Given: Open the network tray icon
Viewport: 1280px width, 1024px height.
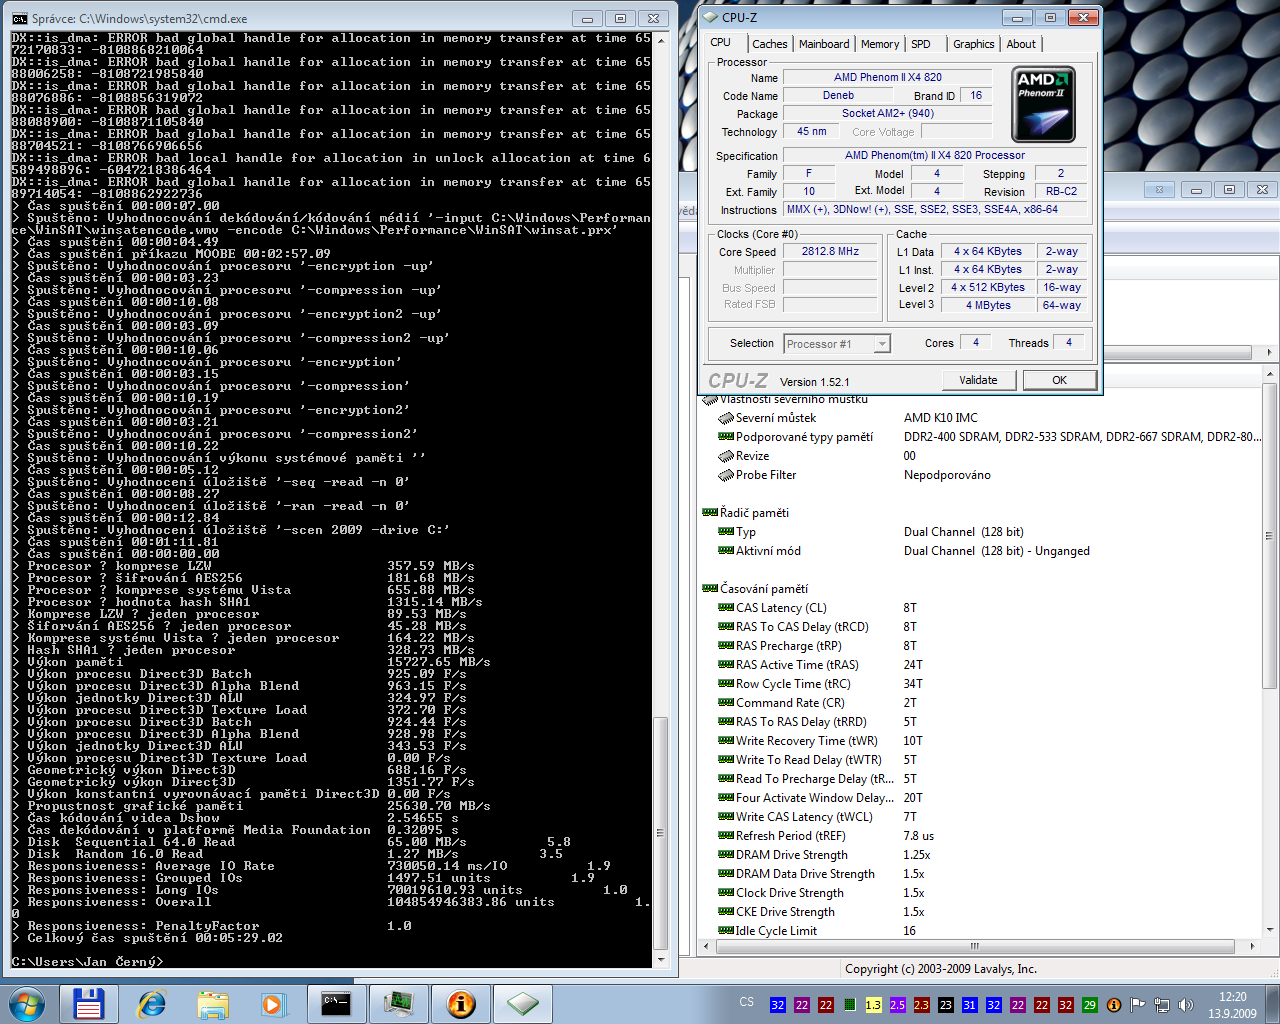Looking at the screenshot, I should 1162,1005.
